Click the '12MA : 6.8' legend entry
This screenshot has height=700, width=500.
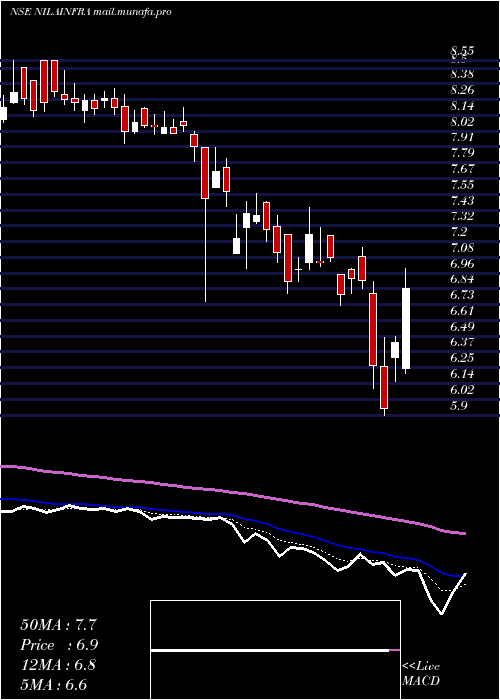58,665
